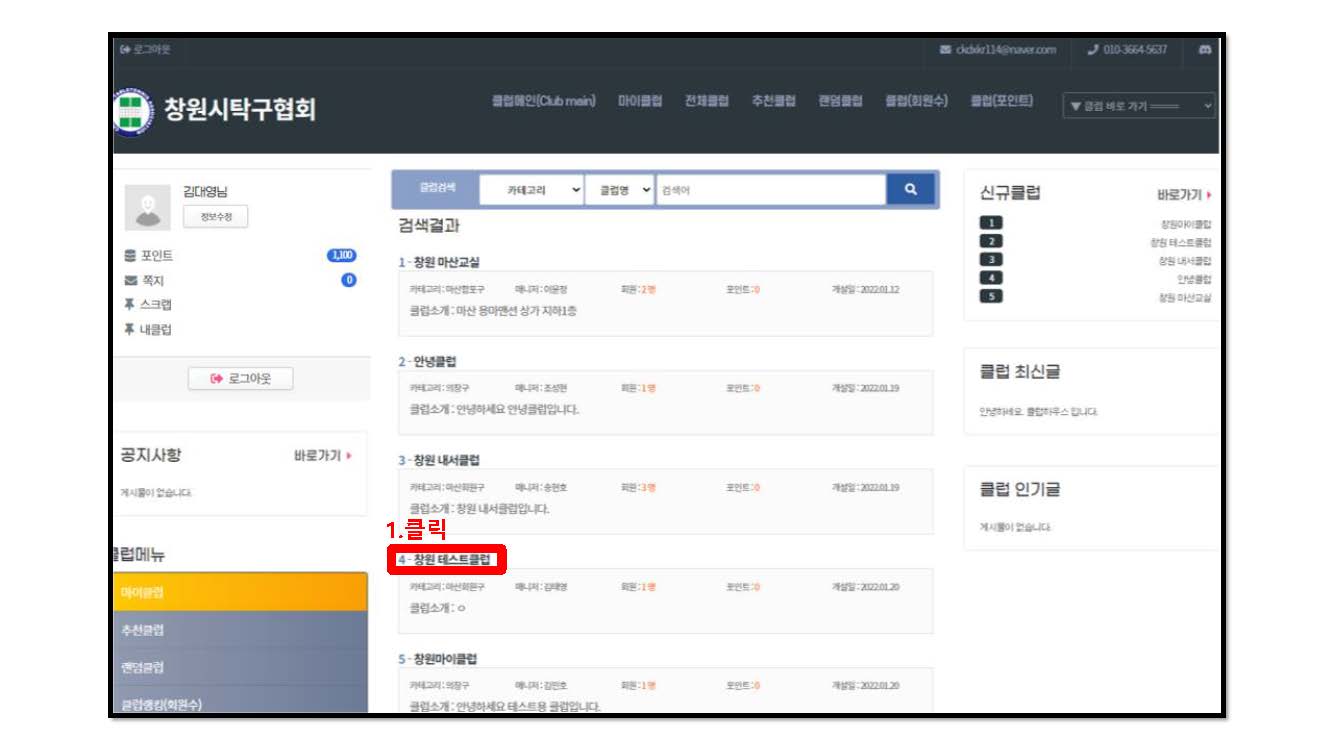The height and width of the screenshot is (750, 1334).
Task: Click the envelope icon beside the email address
Action: (945, 49)
